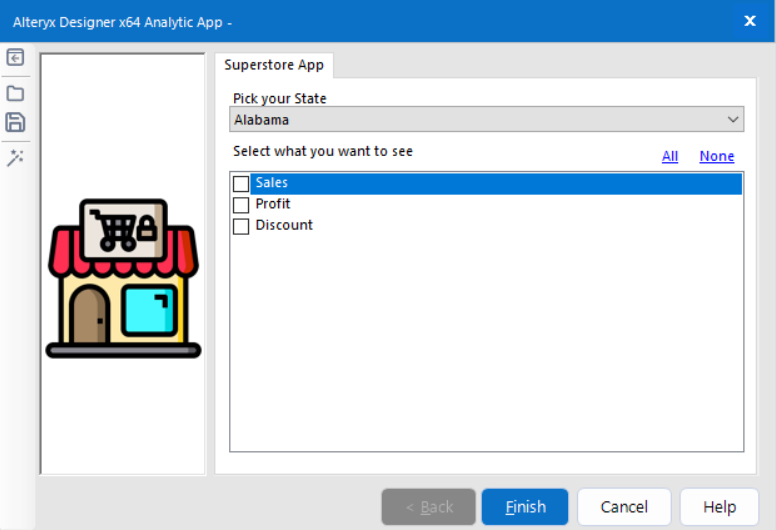The height and width of the screenshot is (530, 776).
Task: Tick the Discount checkbox
Action: tap(241, 226)
